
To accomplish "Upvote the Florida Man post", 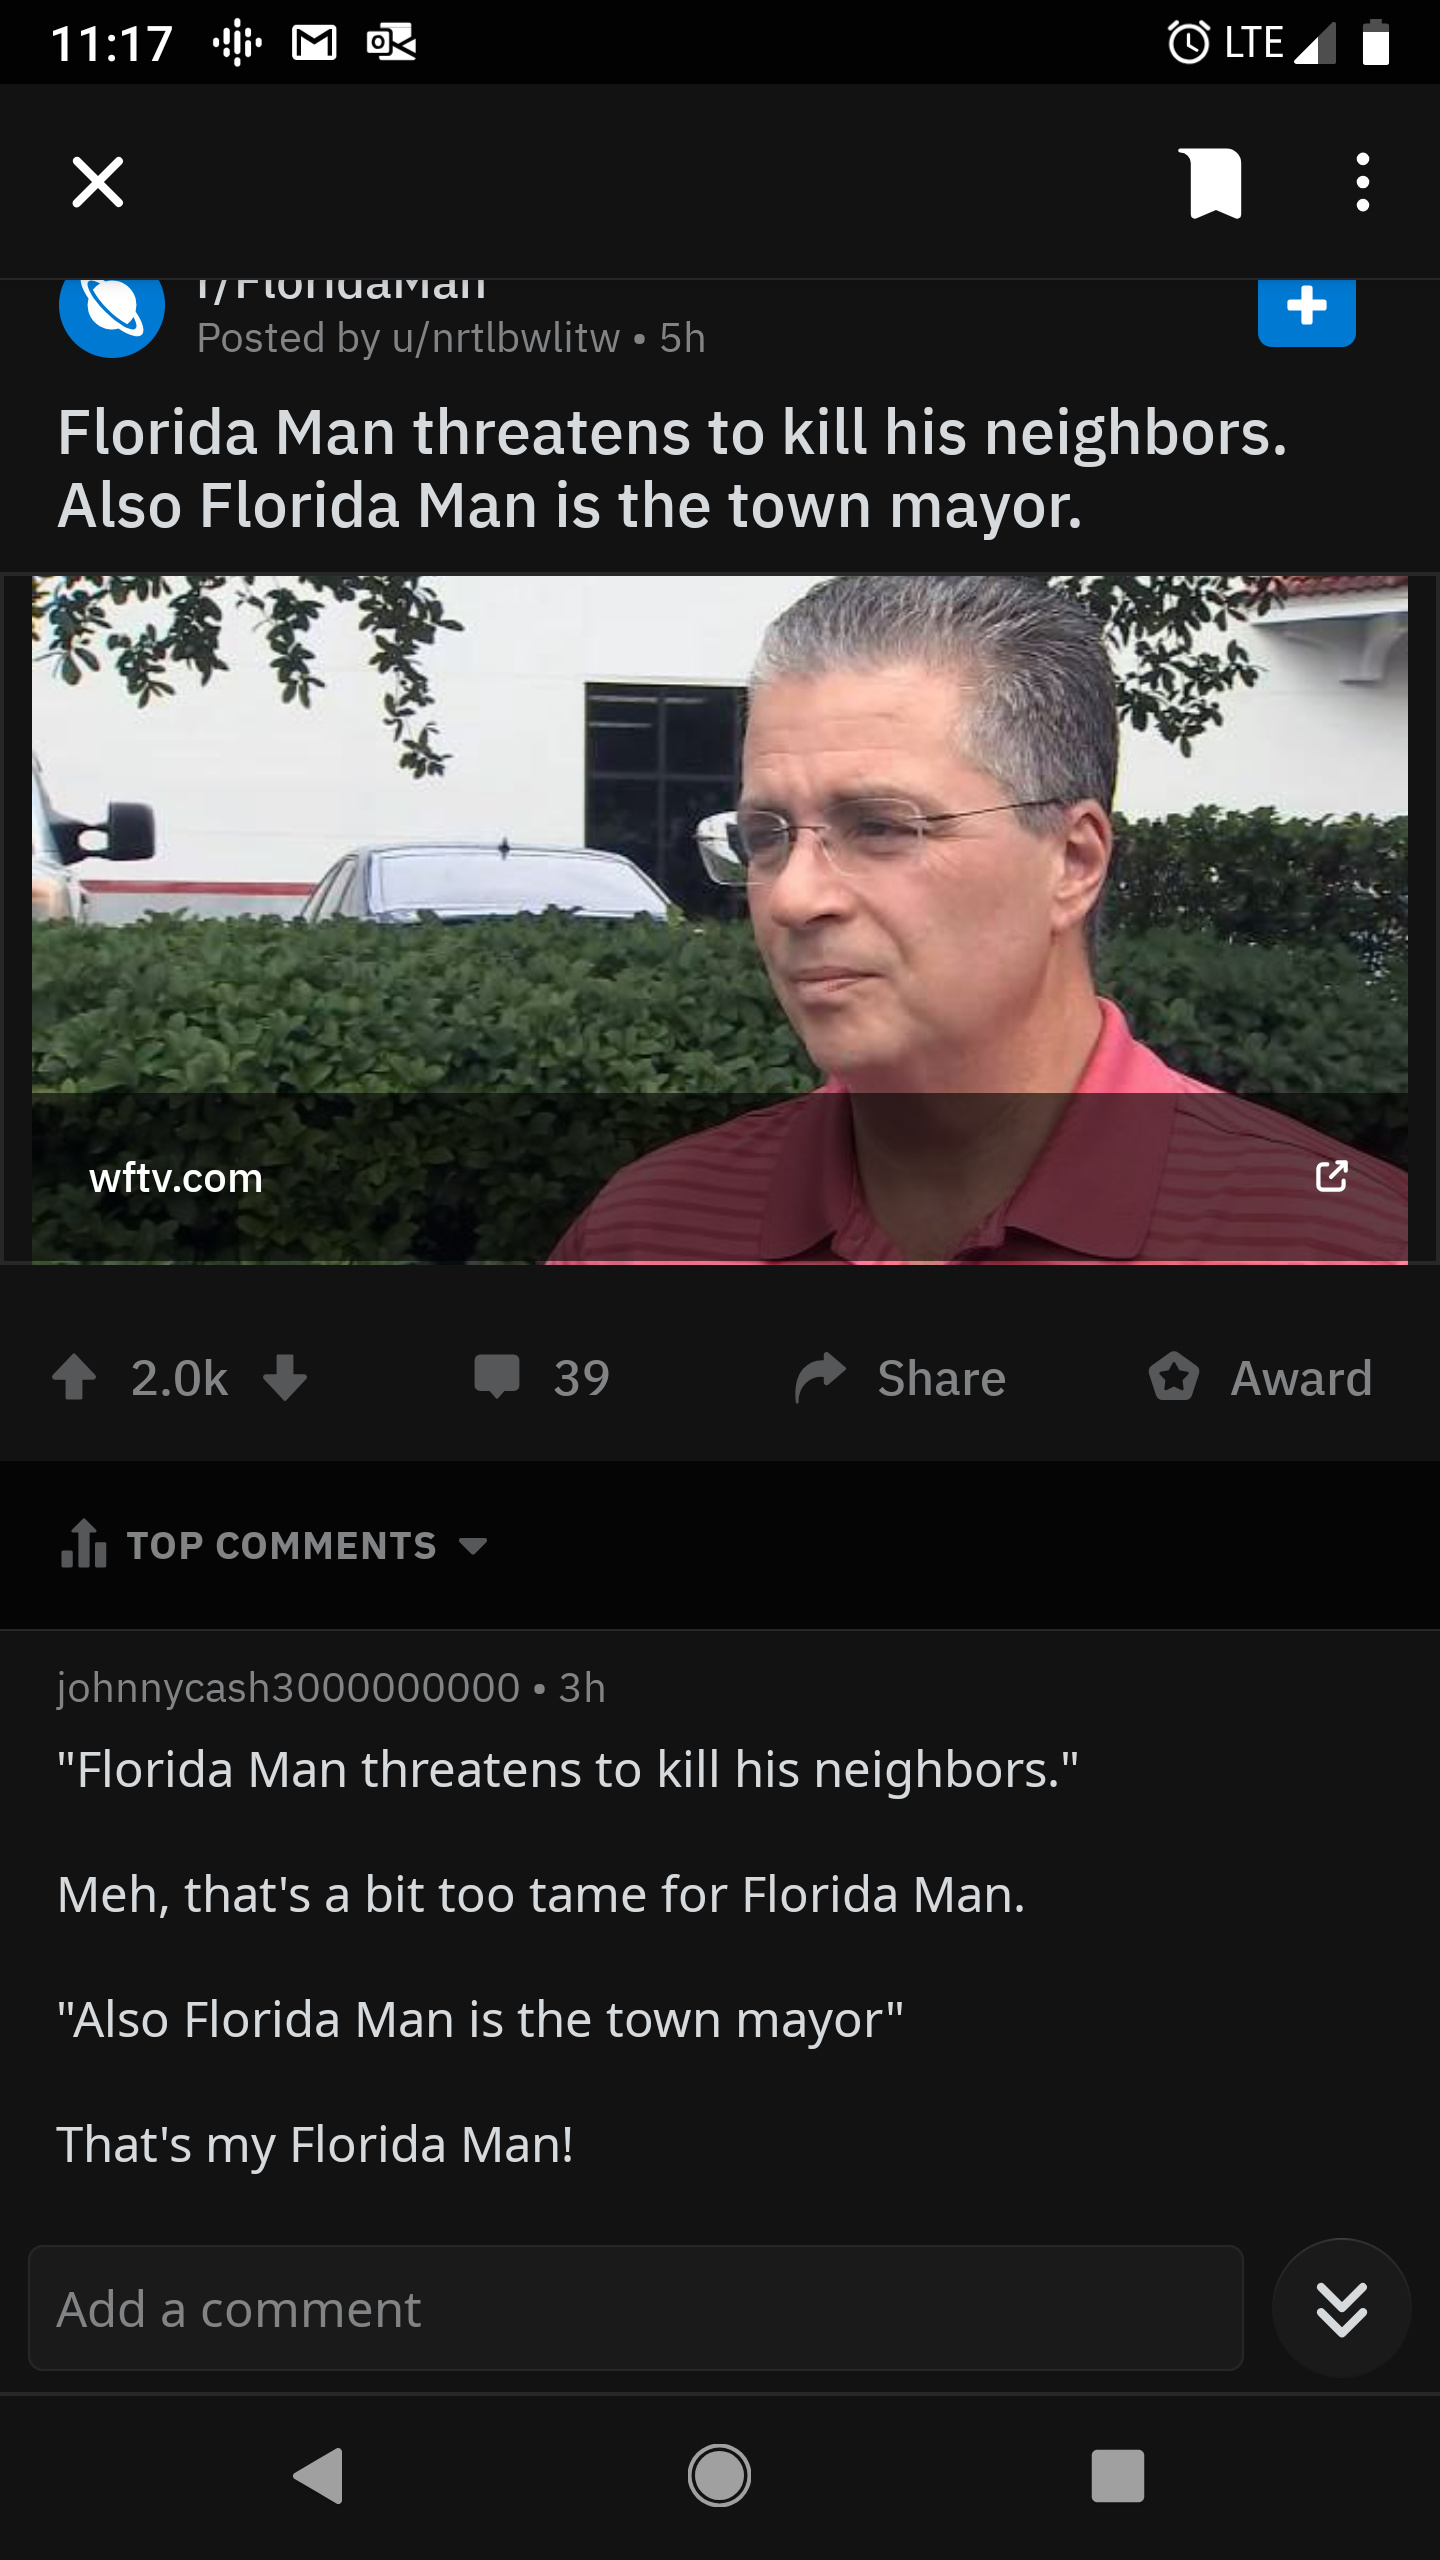I will (x=75, y=1377).
